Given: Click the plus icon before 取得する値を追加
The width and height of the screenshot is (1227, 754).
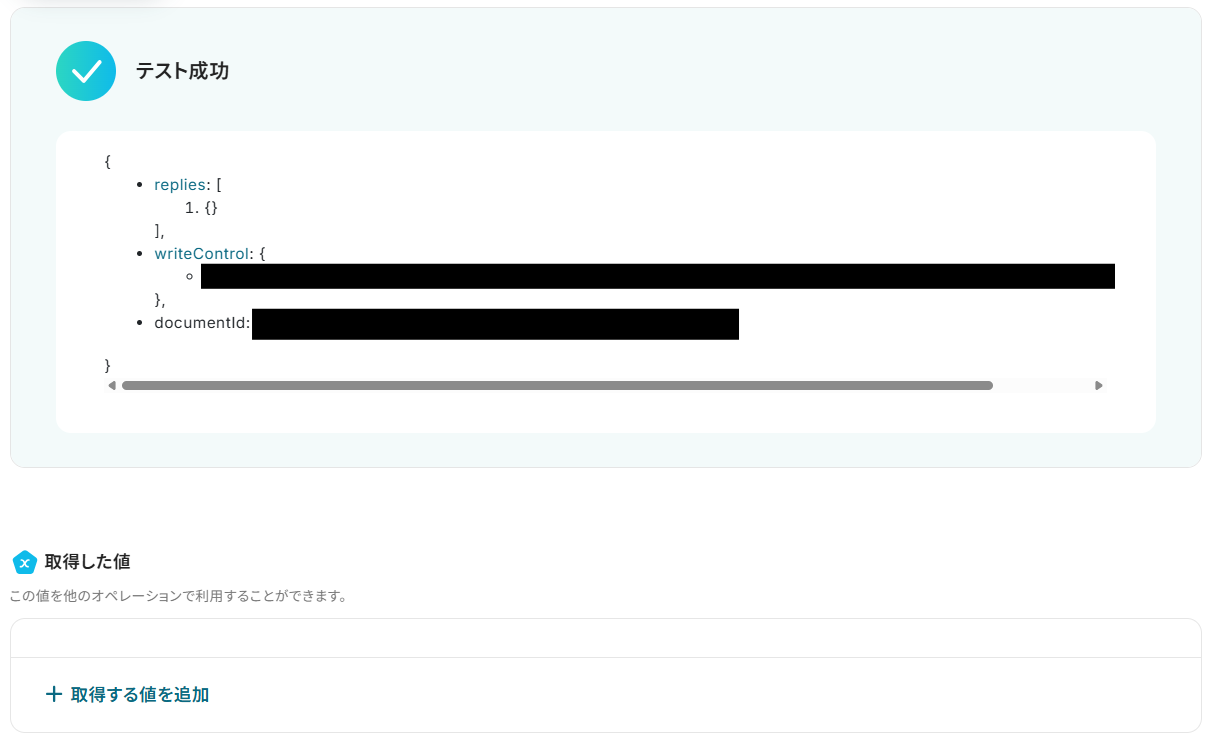Looking at the screenshot, I should pyautogui.click(x=54, y=694).
